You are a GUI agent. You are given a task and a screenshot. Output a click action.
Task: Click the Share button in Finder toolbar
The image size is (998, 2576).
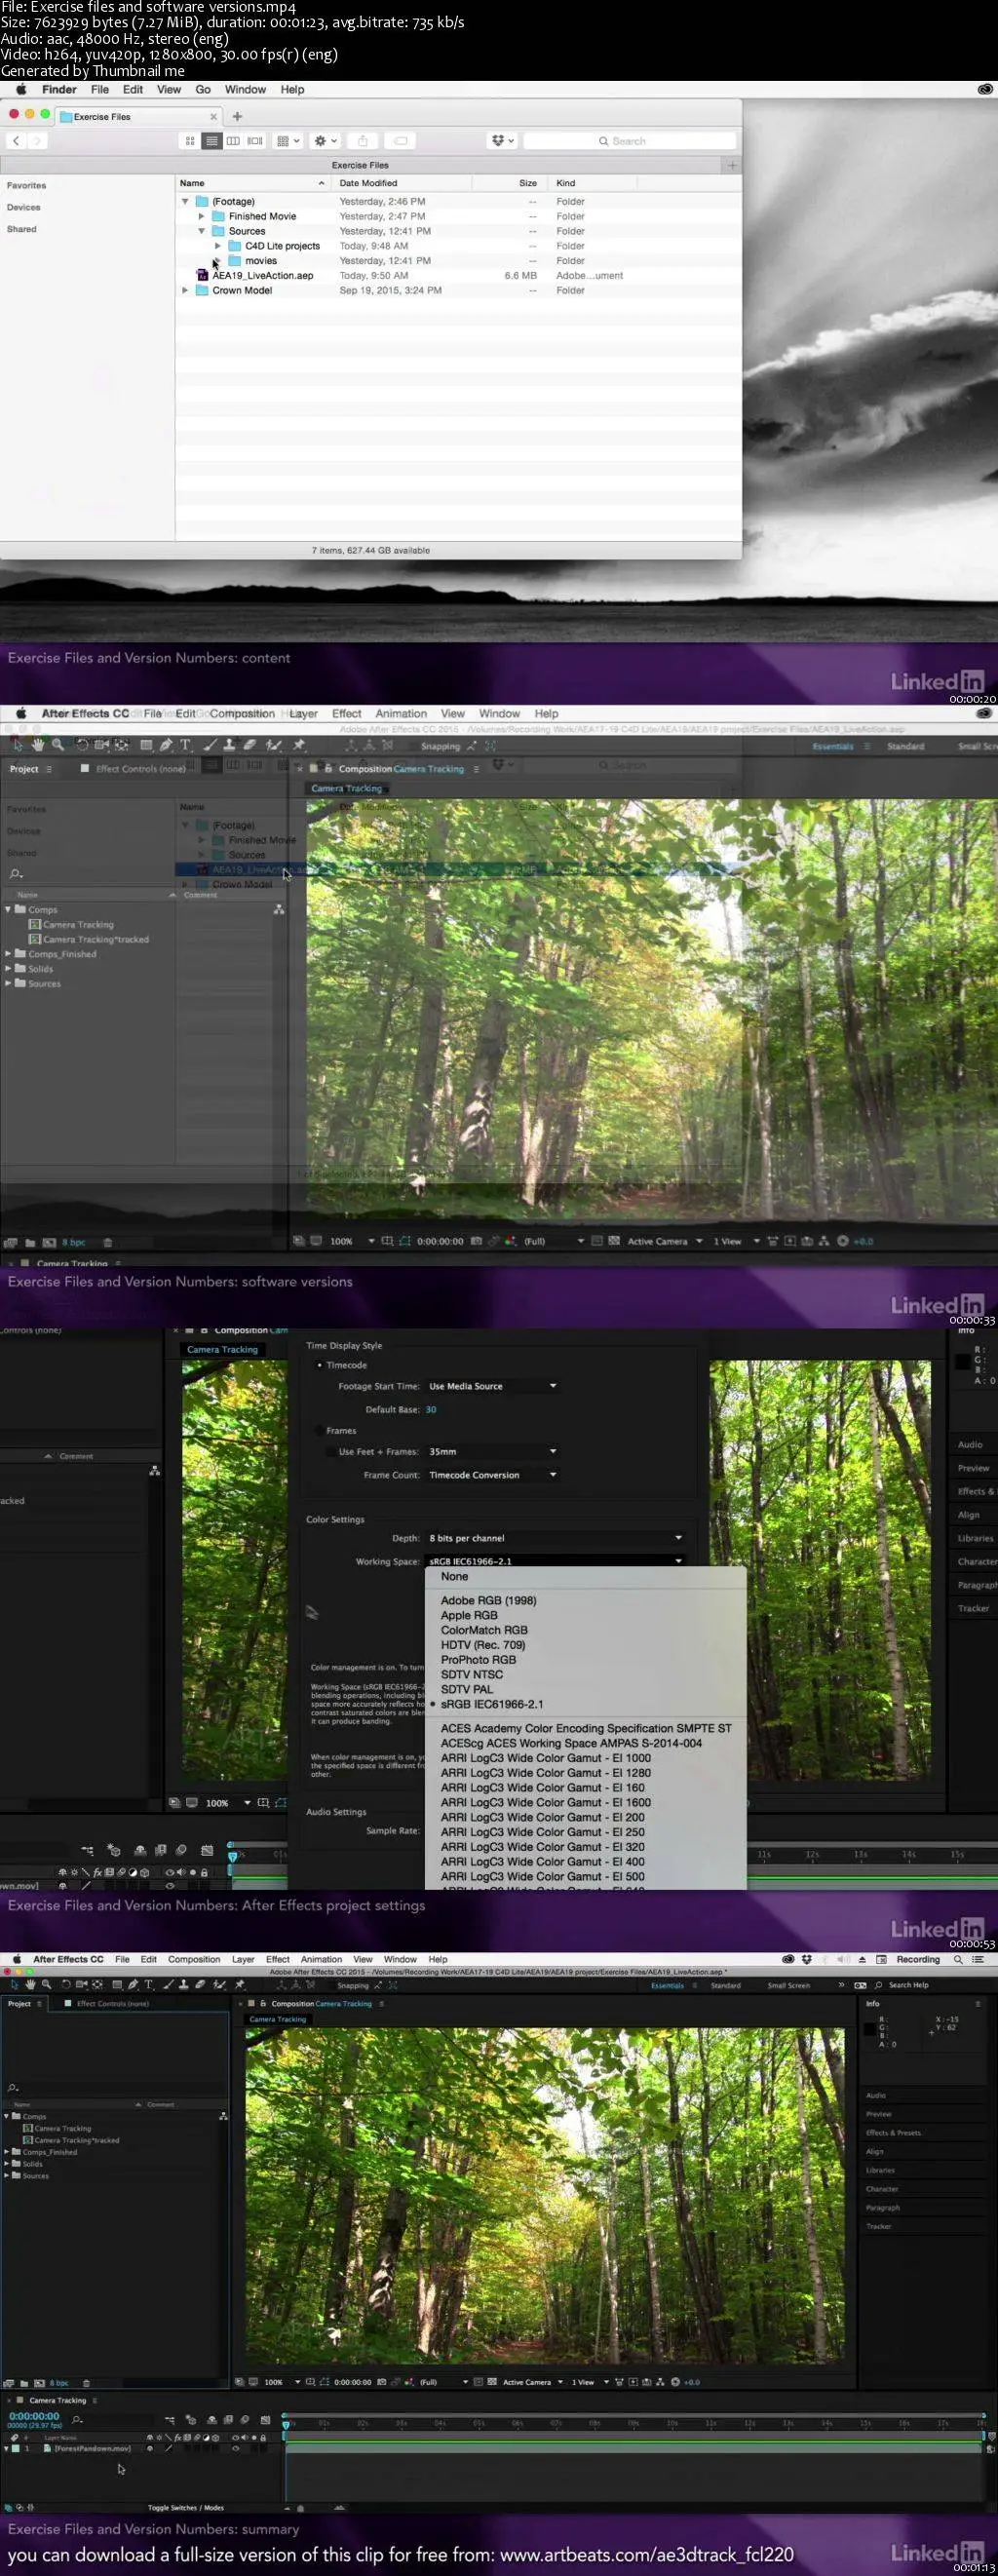point(363,141)
